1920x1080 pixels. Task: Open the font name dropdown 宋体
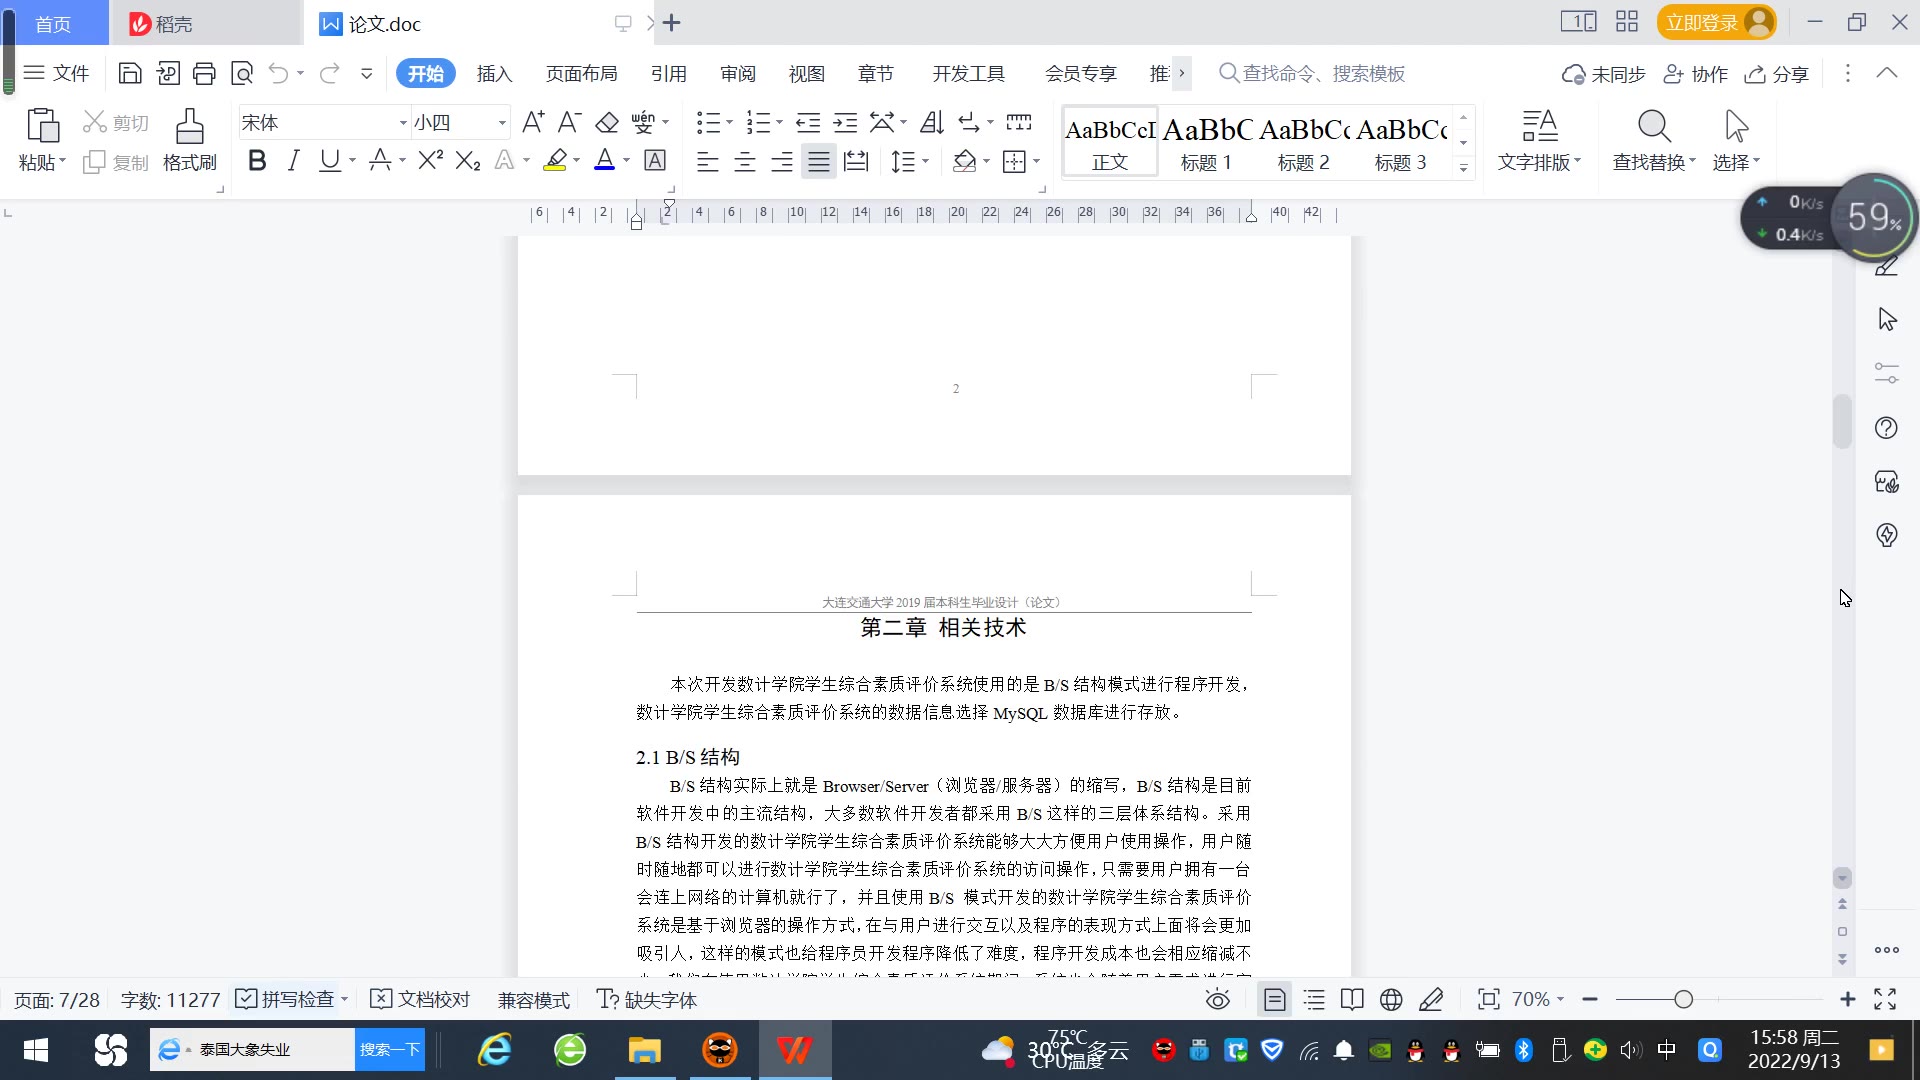[403, 123]
